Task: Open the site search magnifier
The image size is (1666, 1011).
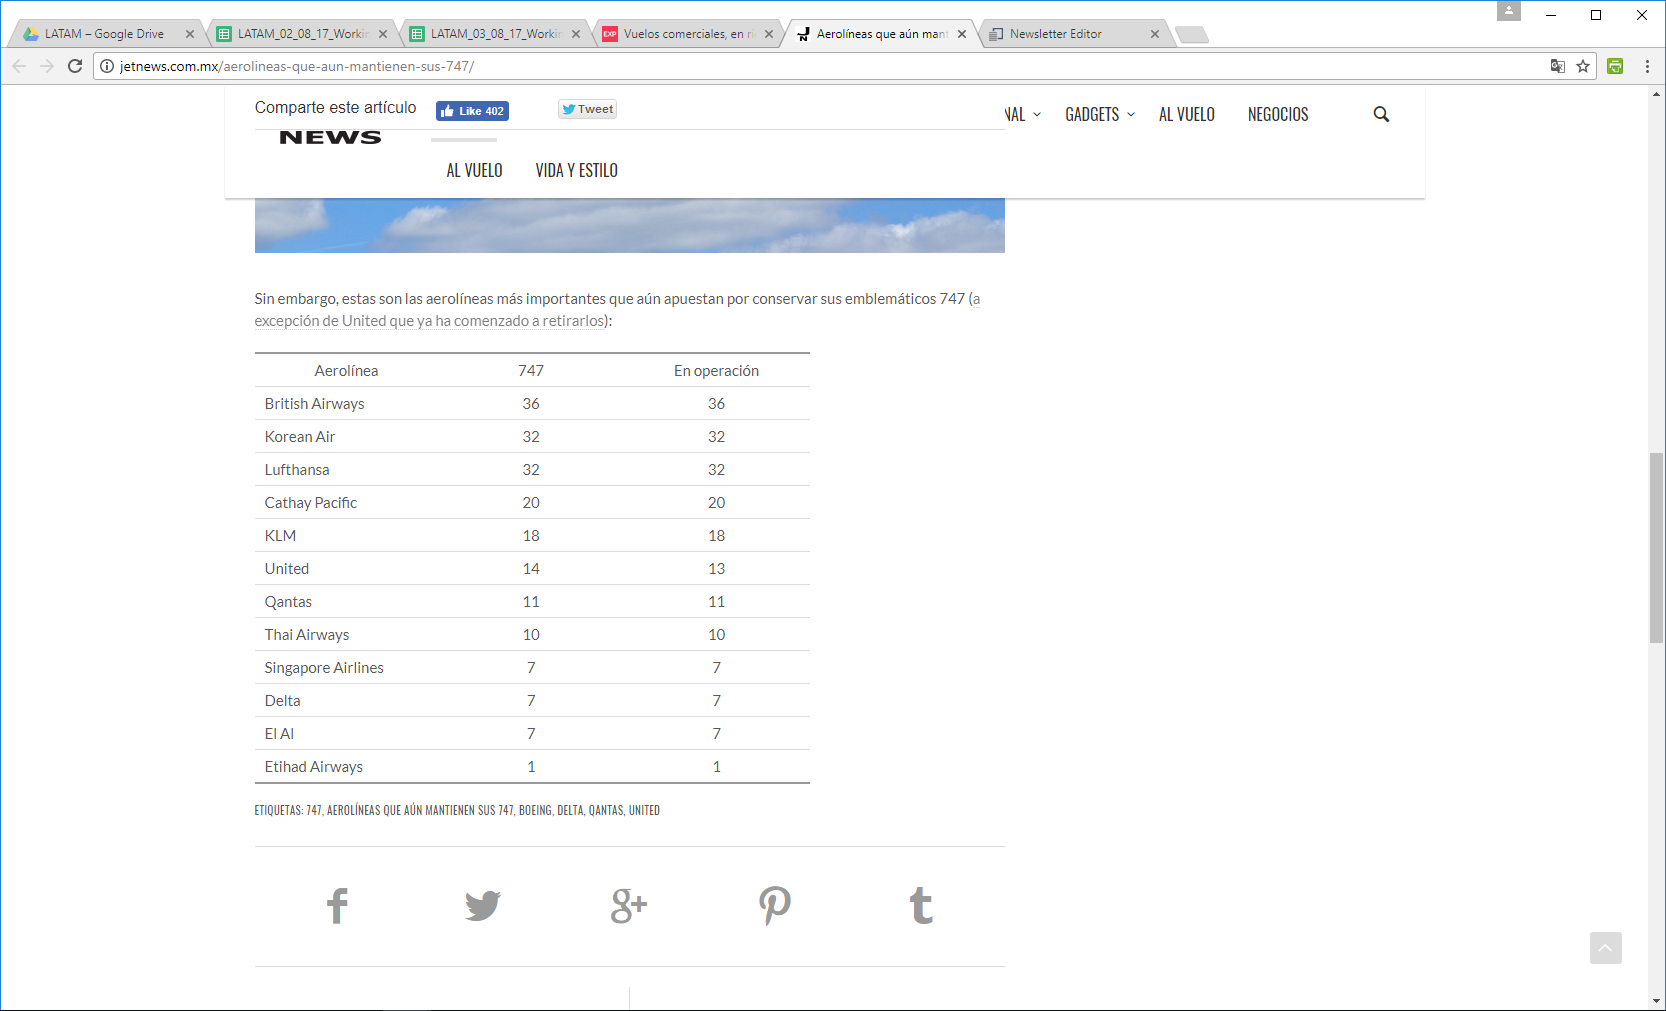Action: [x=1381, y=115]
